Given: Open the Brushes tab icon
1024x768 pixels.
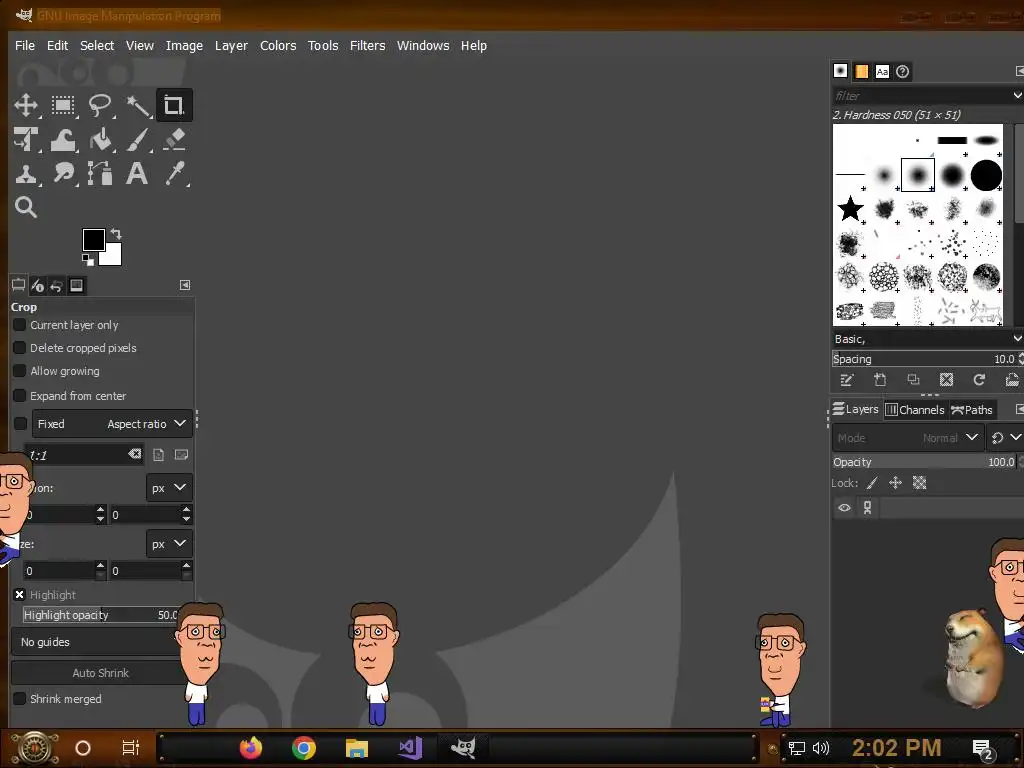Looking at the screenshot, I should tap(840, 71).
